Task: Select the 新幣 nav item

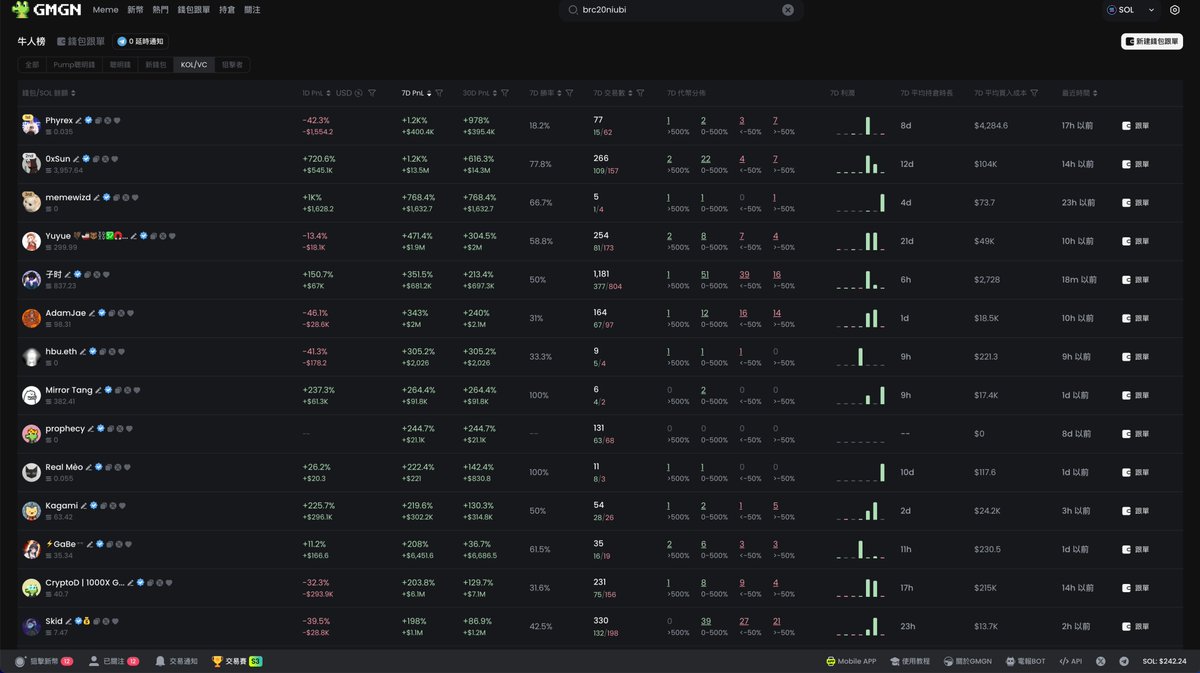Action: (x=136, y=10)
